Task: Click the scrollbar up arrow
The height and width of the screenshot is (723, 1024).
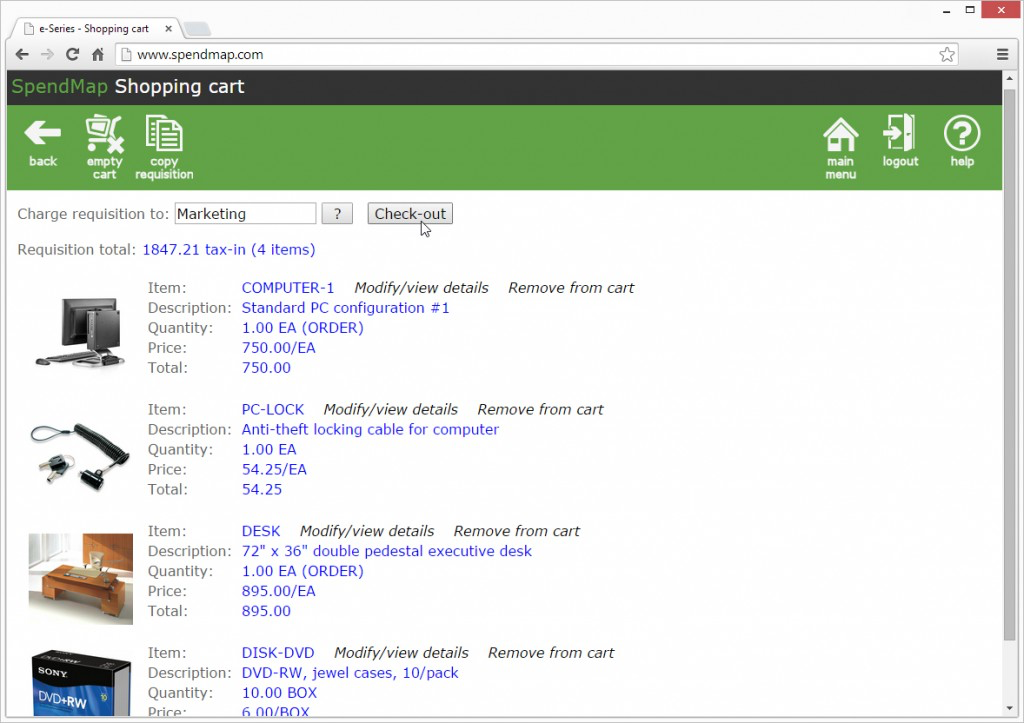Action: [x=1010, y=78]
